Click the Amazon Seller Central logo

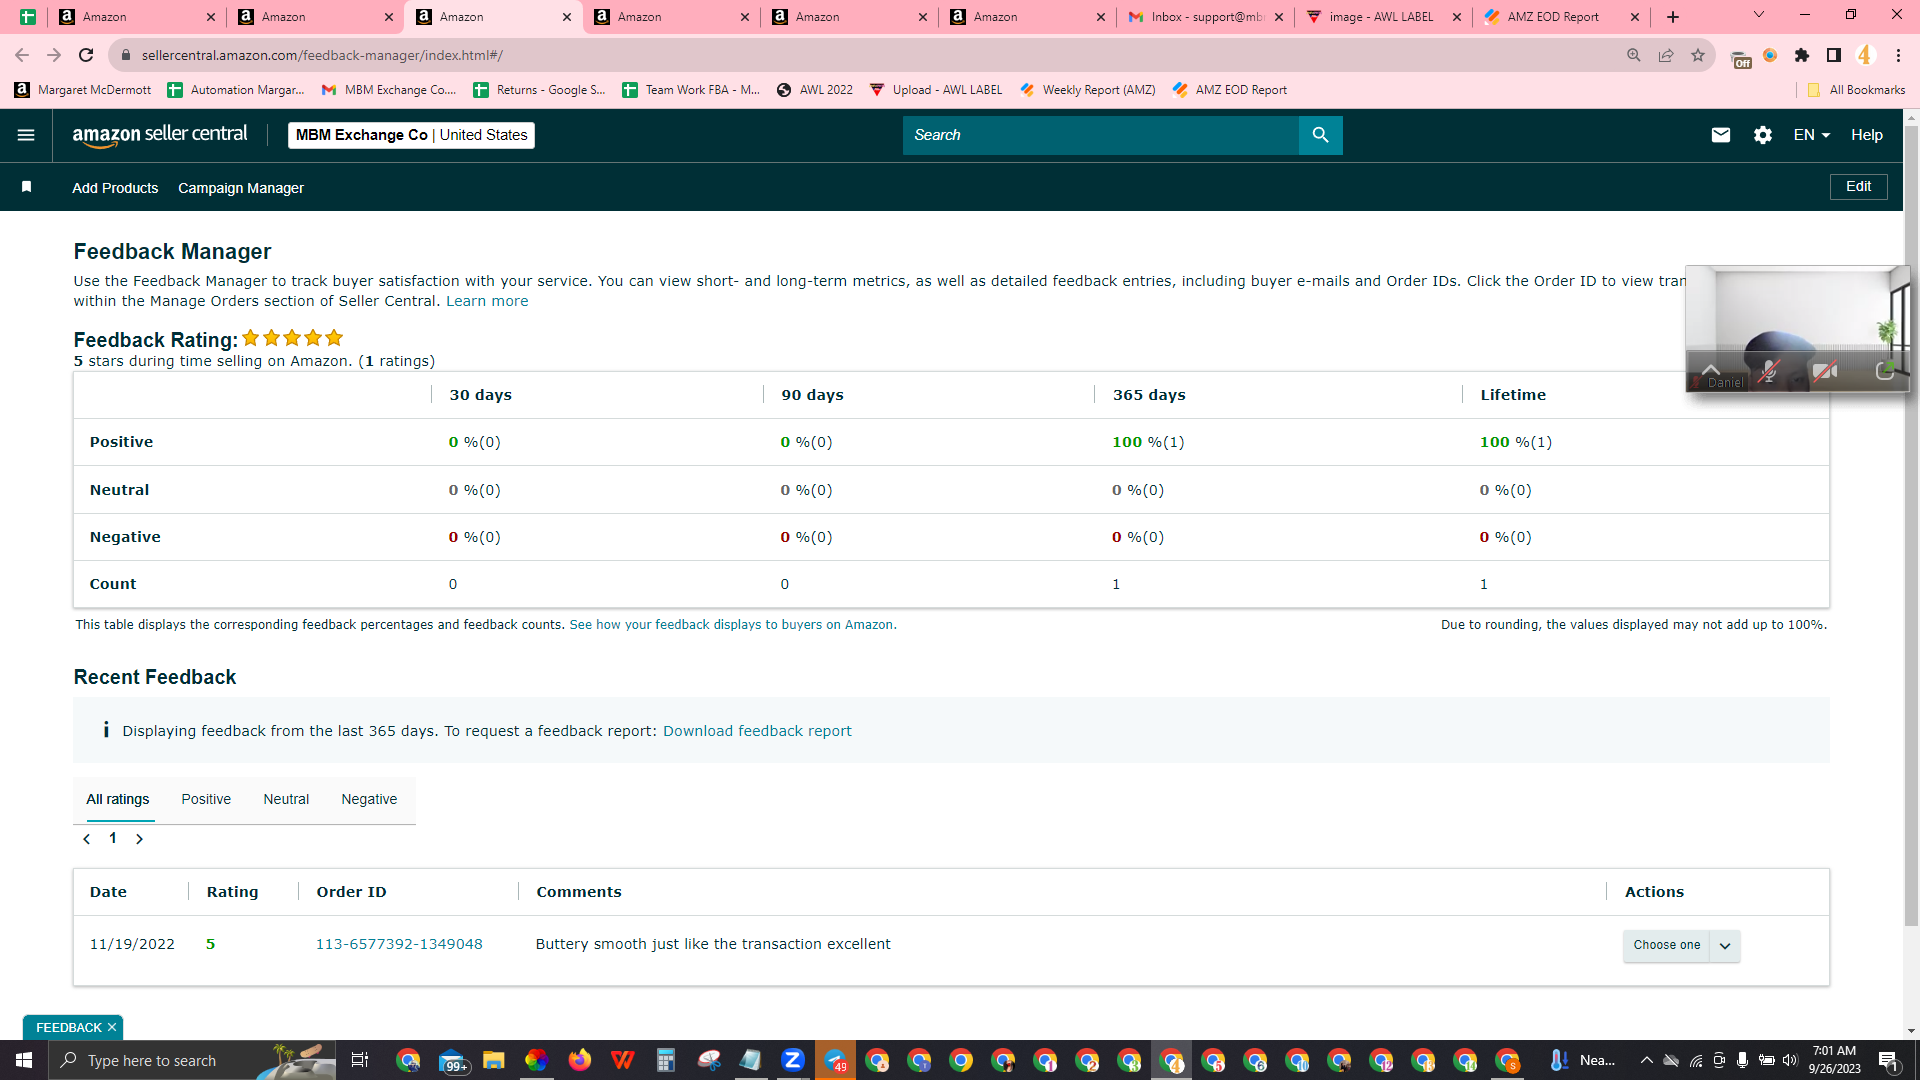[x=160, y=135]
